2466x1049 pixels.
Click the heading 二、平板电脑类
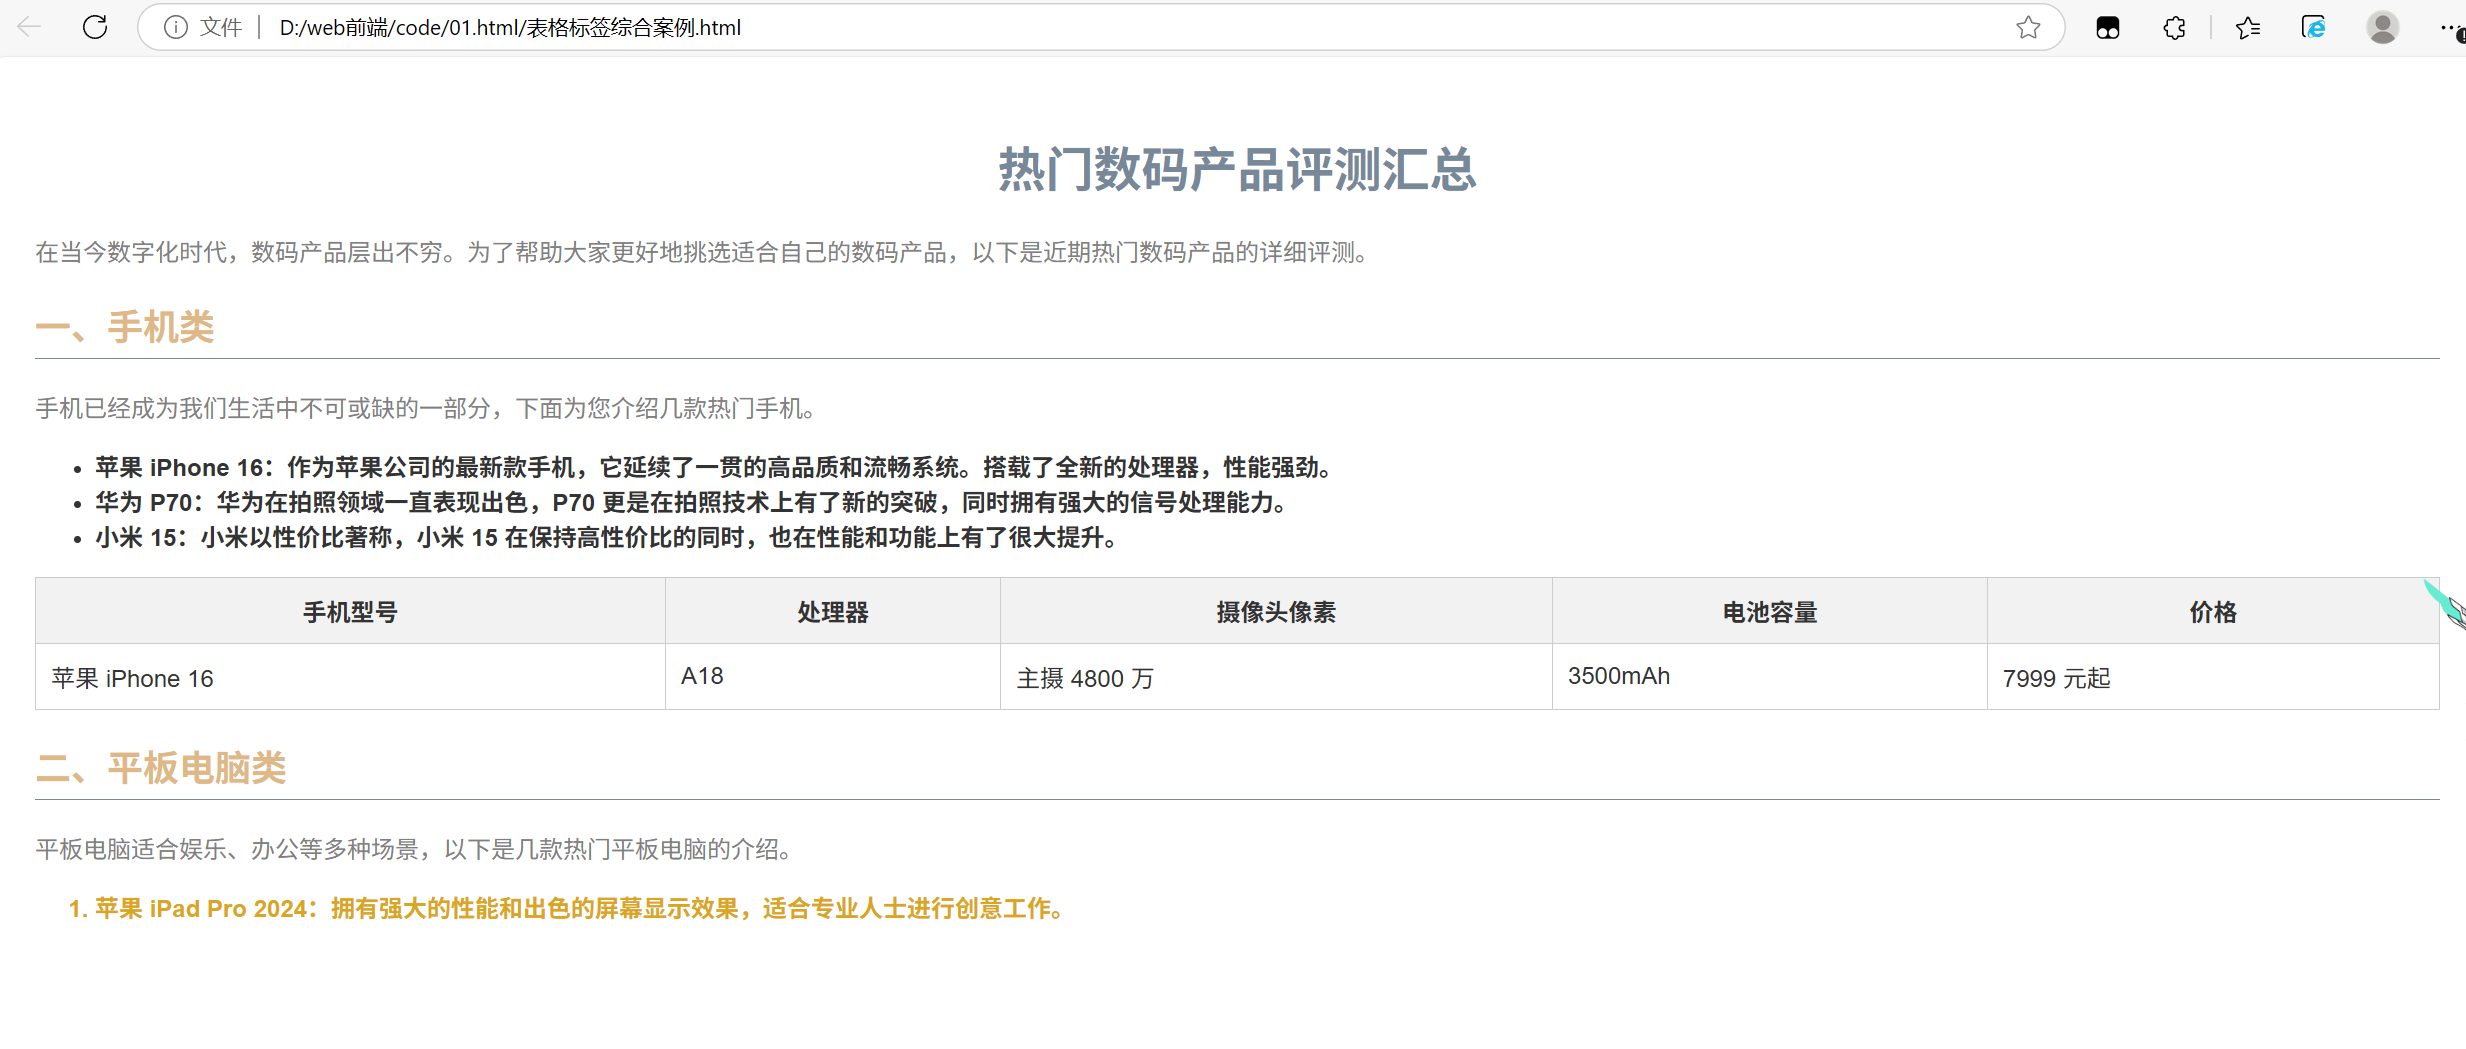click(161, 768)
